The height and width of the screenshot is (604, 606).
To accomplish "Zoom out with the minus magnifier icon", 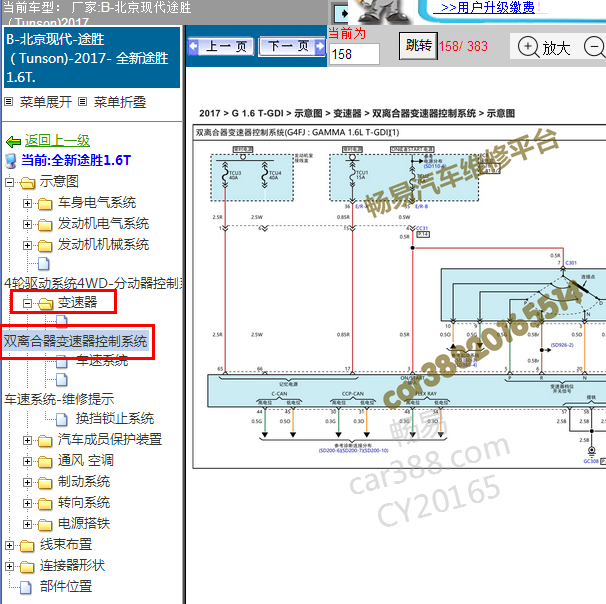I will click(x=594, y=47).
